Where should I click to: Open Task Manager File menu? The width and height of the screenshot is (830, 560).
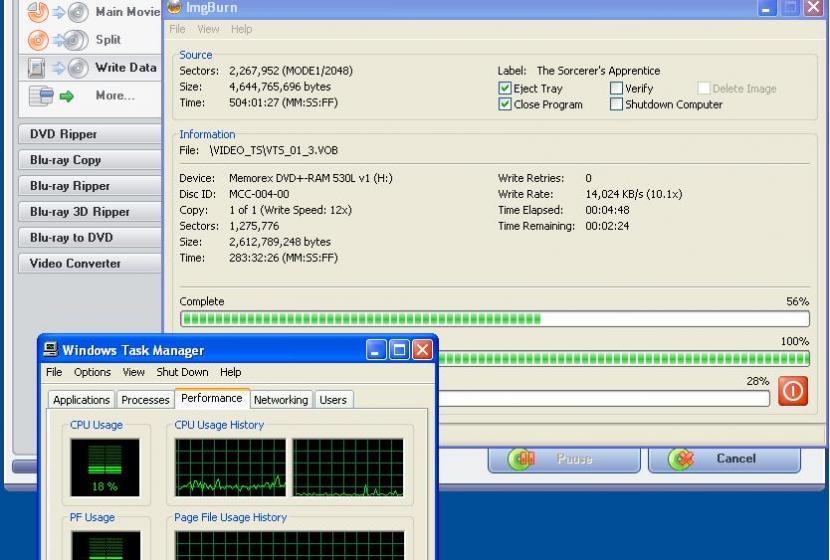pos(54,372)
